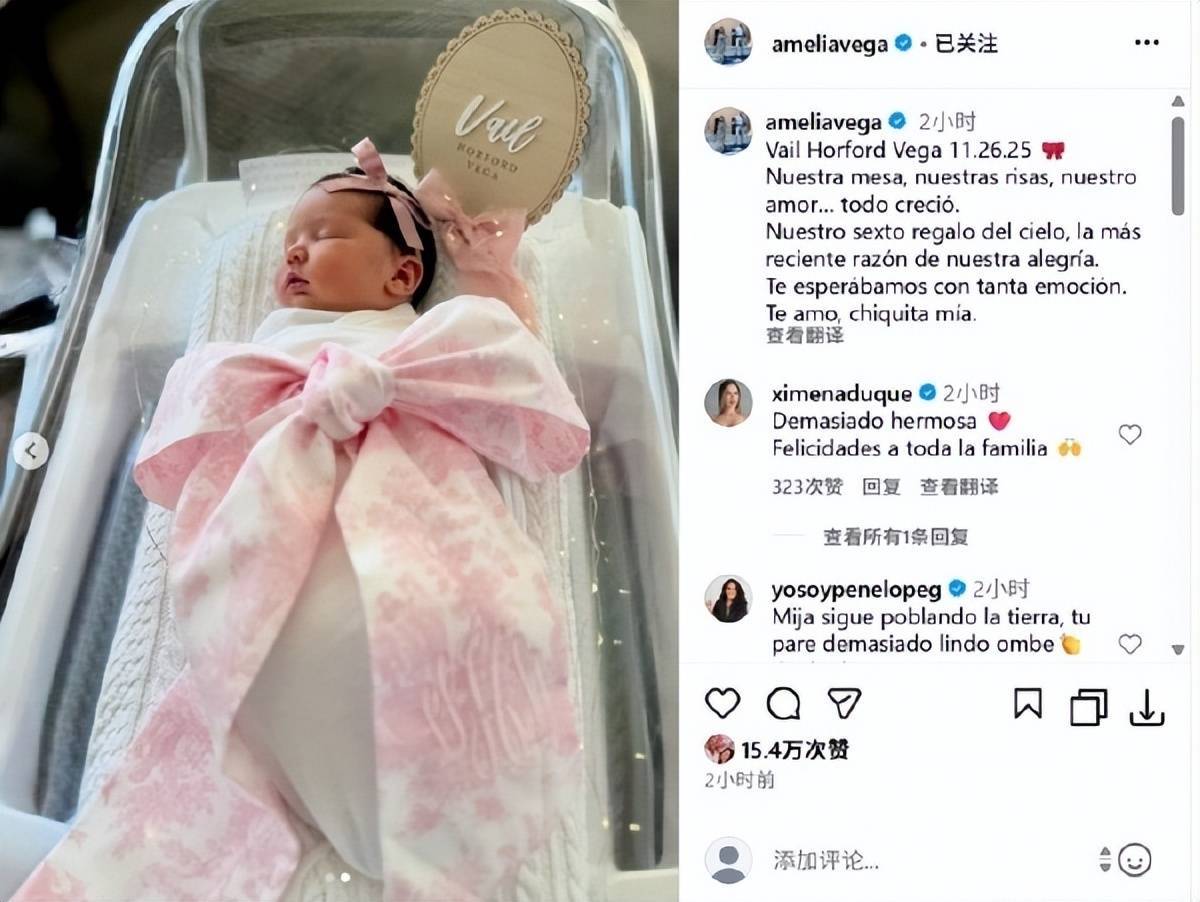Image resolution: width=1200 pixels, height=902 pixels.
Task: Show caption translation 查看翻译
Action: coord(805,336)
